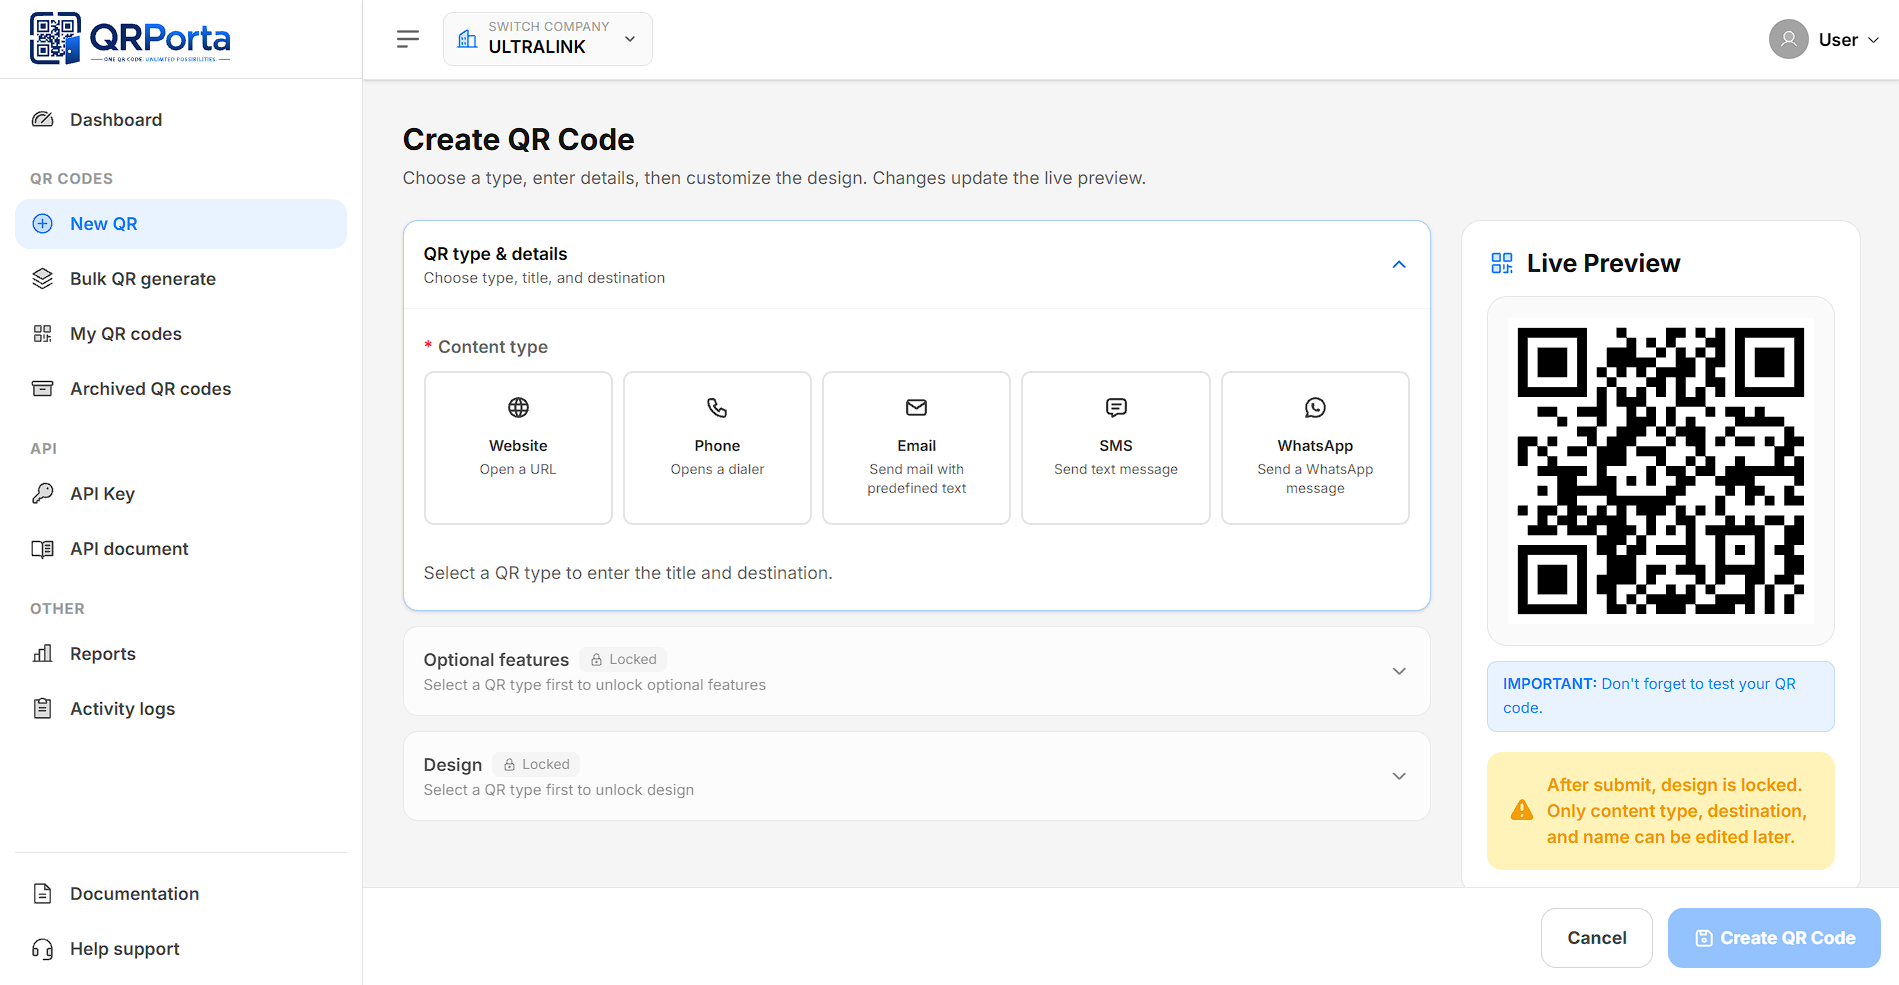1899x985 pixels.
Task: Click the 'After submit, design is locked' warning
Action: pyautogui.click(x=1661, y=811)
